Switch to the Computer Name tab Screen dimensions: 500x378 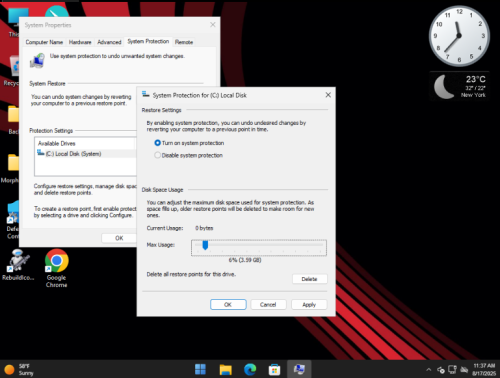44,42
